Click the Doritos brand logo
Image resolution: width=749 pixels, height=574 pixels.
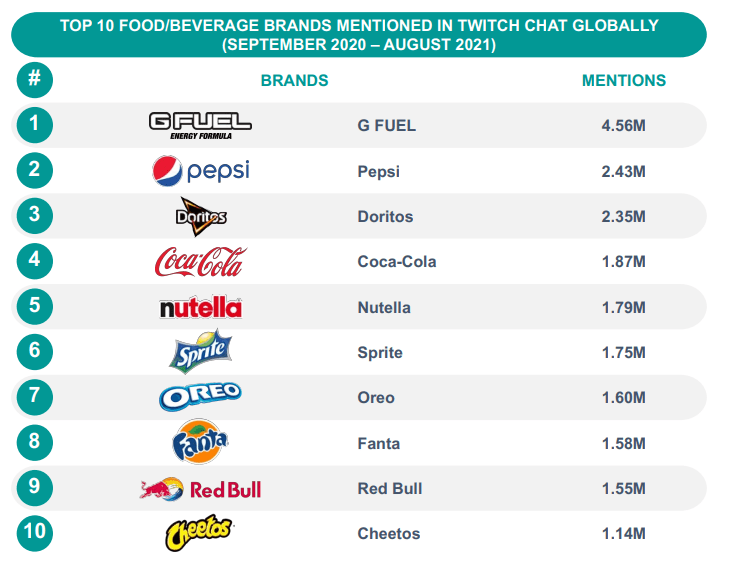click(x=200, y=216)
